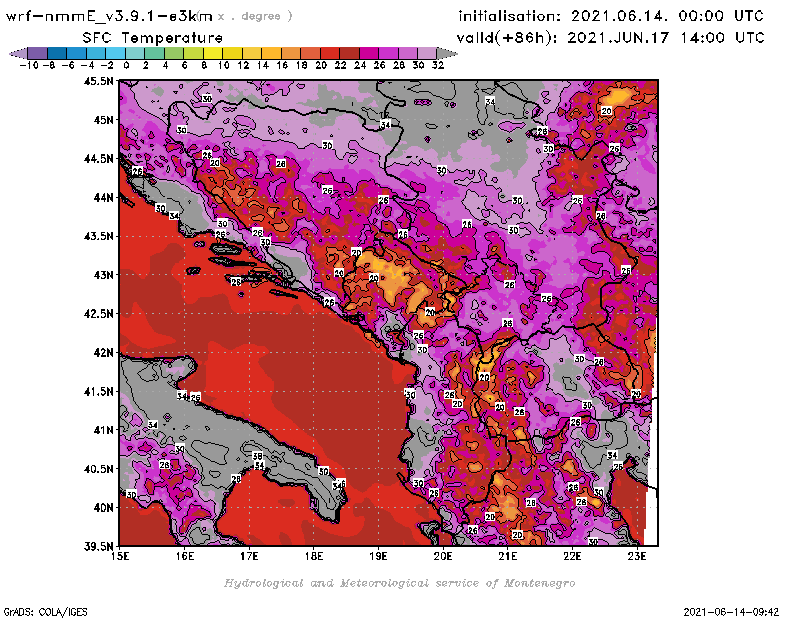Select the 18E longitude label
The height and width of the screenshot is (618, 800).
click(x=314, y=556)
